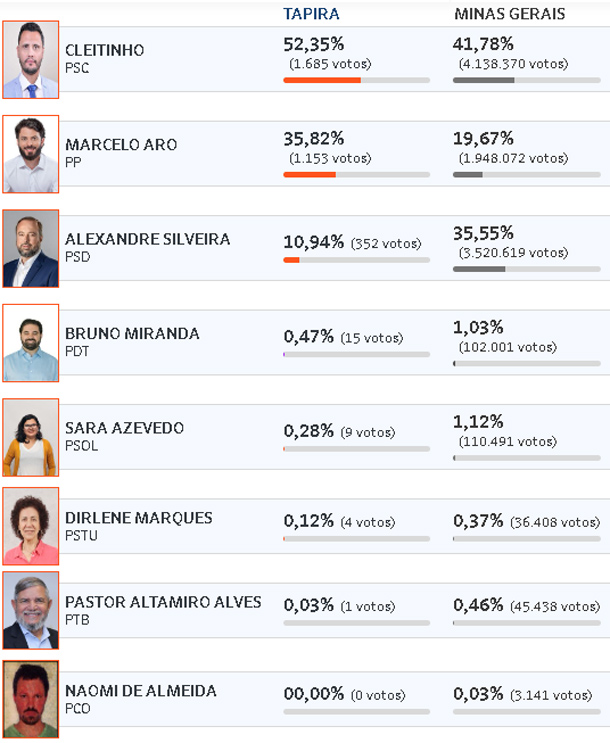Click the ALEXANDRE SILVEIRA candidate name

tap(147, 239)
